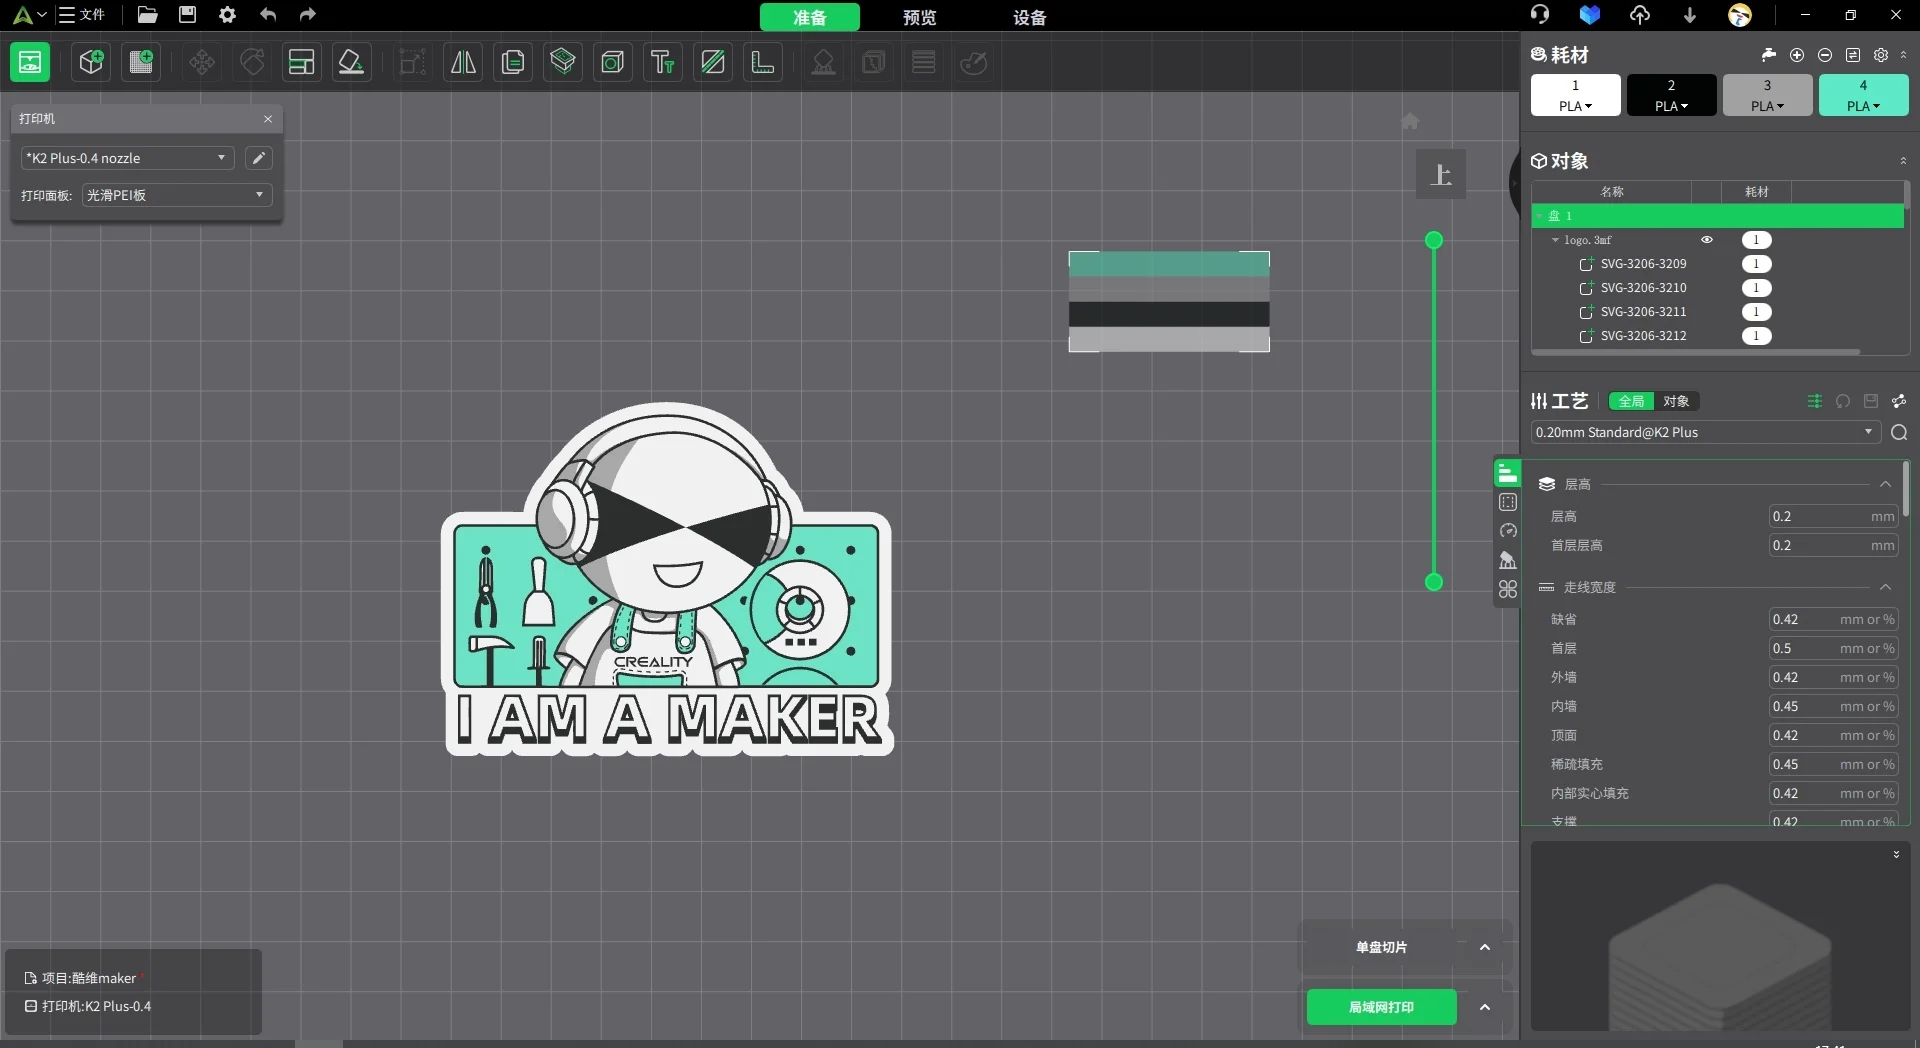Open the 光滑PEI板 plate type dropdown

tap(177, 195)
